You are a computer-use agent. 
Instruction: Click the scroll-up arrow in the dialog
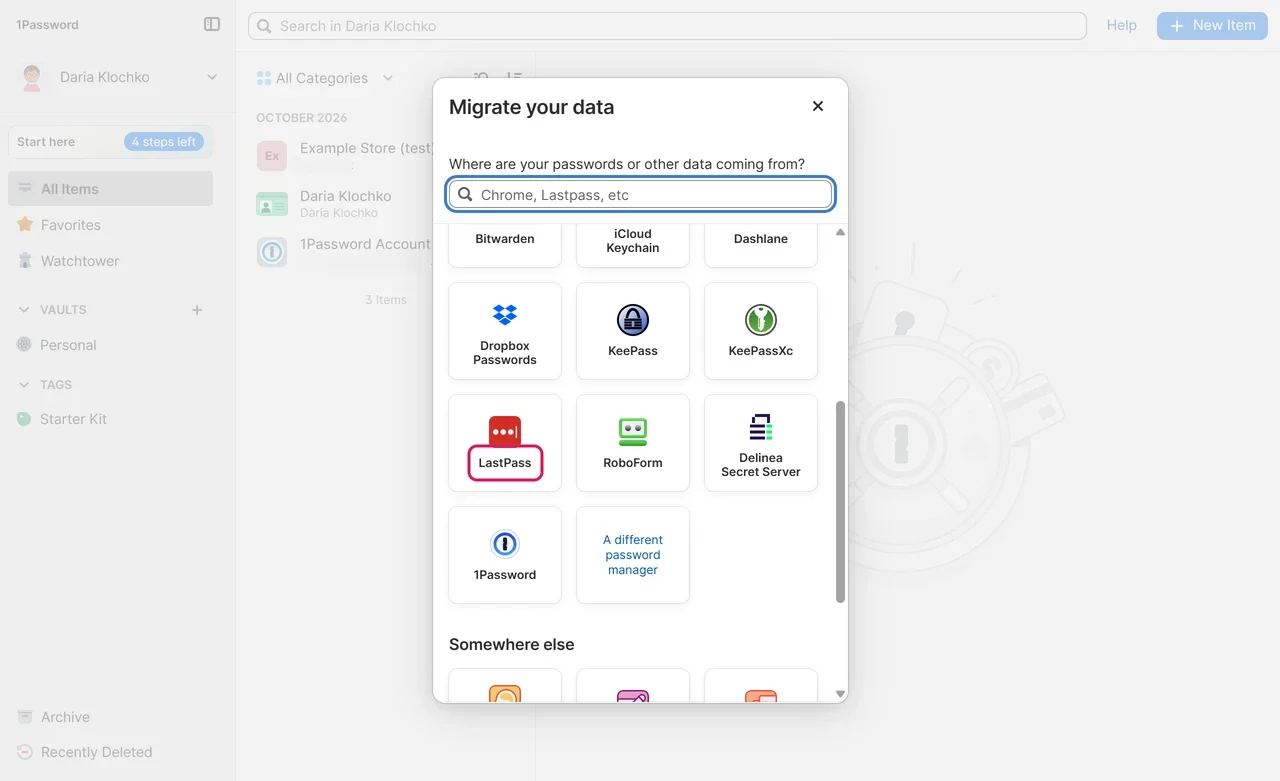840,232
